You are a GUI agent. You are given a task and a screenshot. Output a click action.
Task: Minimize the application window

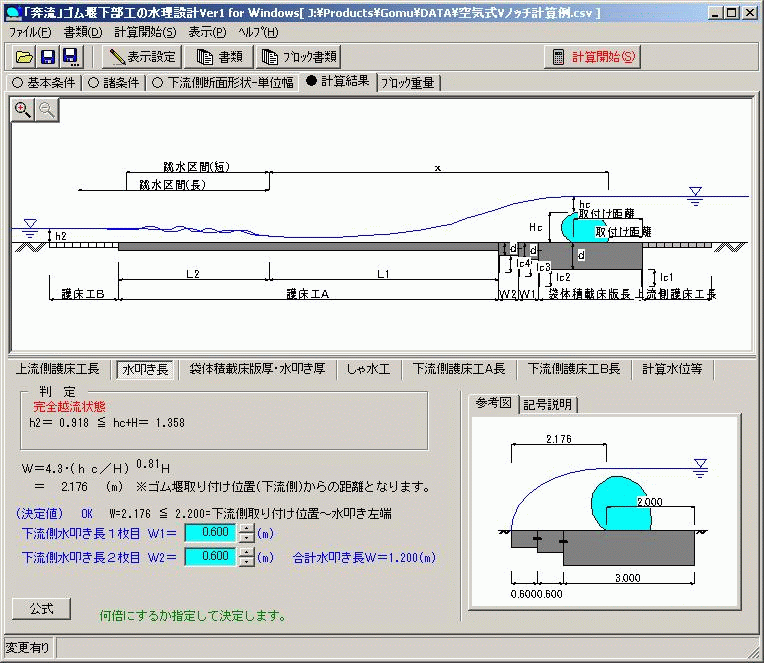point(715,13)
